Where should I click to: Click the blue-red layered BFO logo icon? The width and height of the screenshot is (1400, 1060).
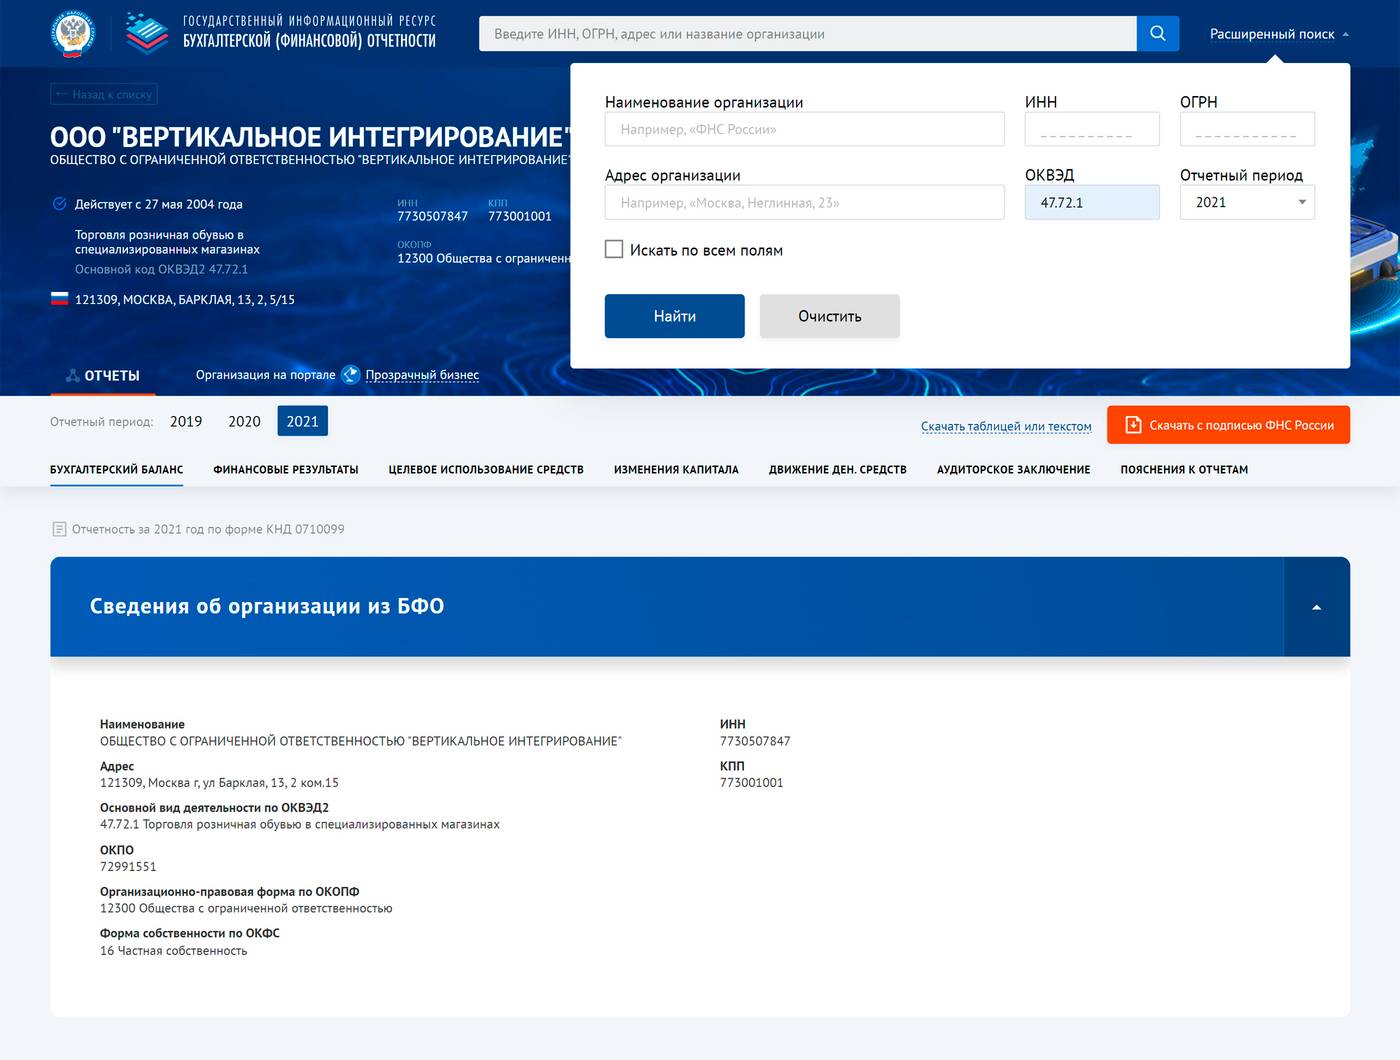[147, 33]
